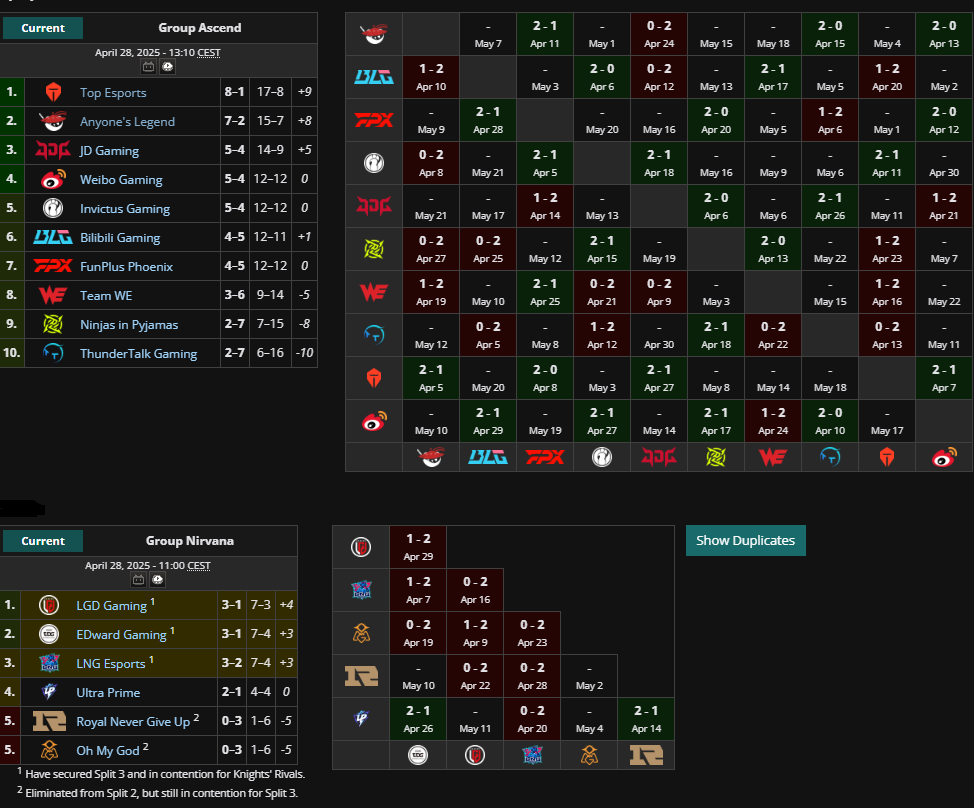Select Current tab in Group Ascend
The image size is (974, 808).
pyautogui.click(x=43, y=28)
